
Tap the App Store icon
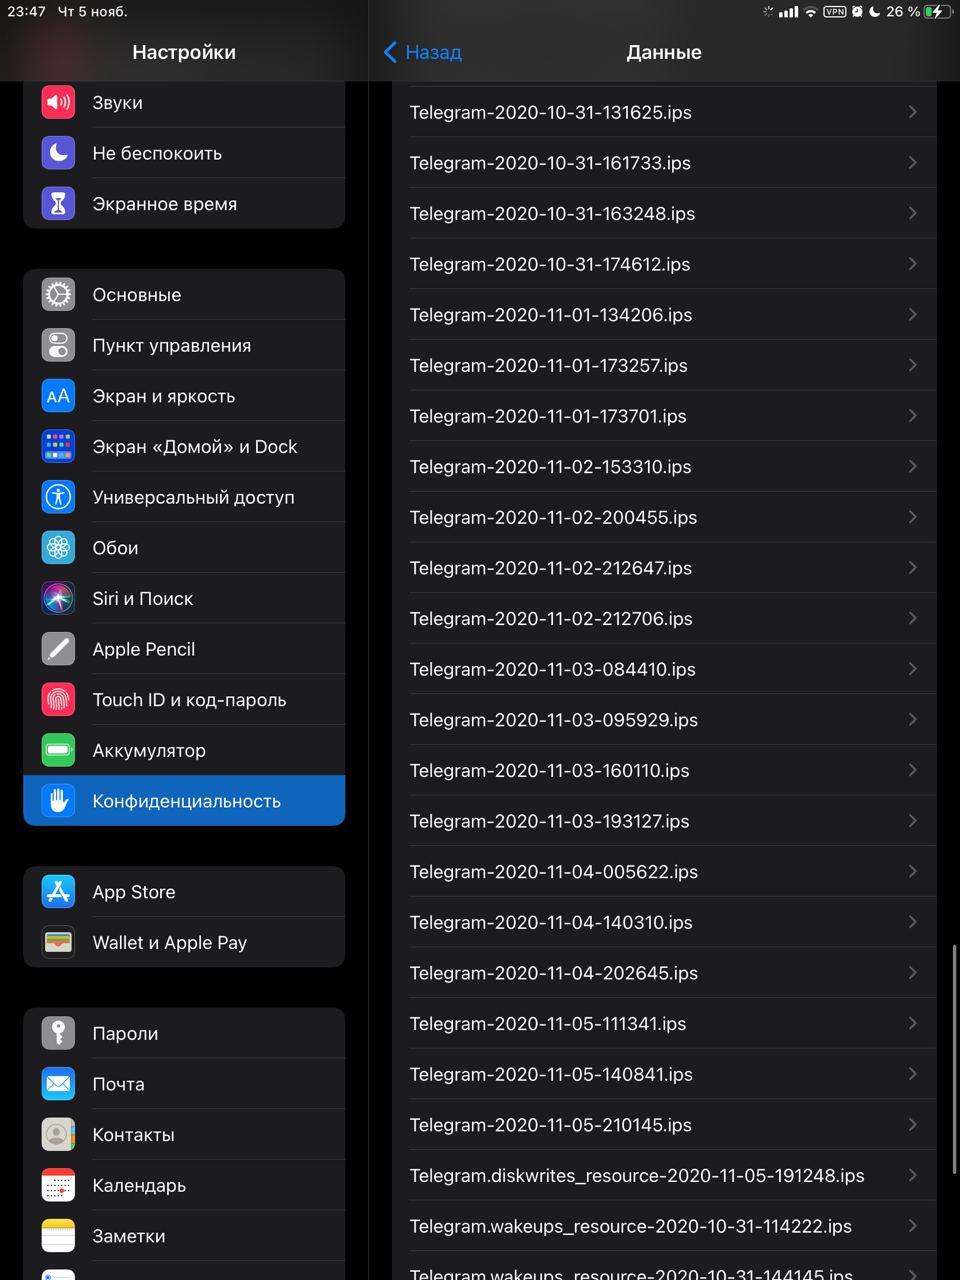(x=58, y=891)
